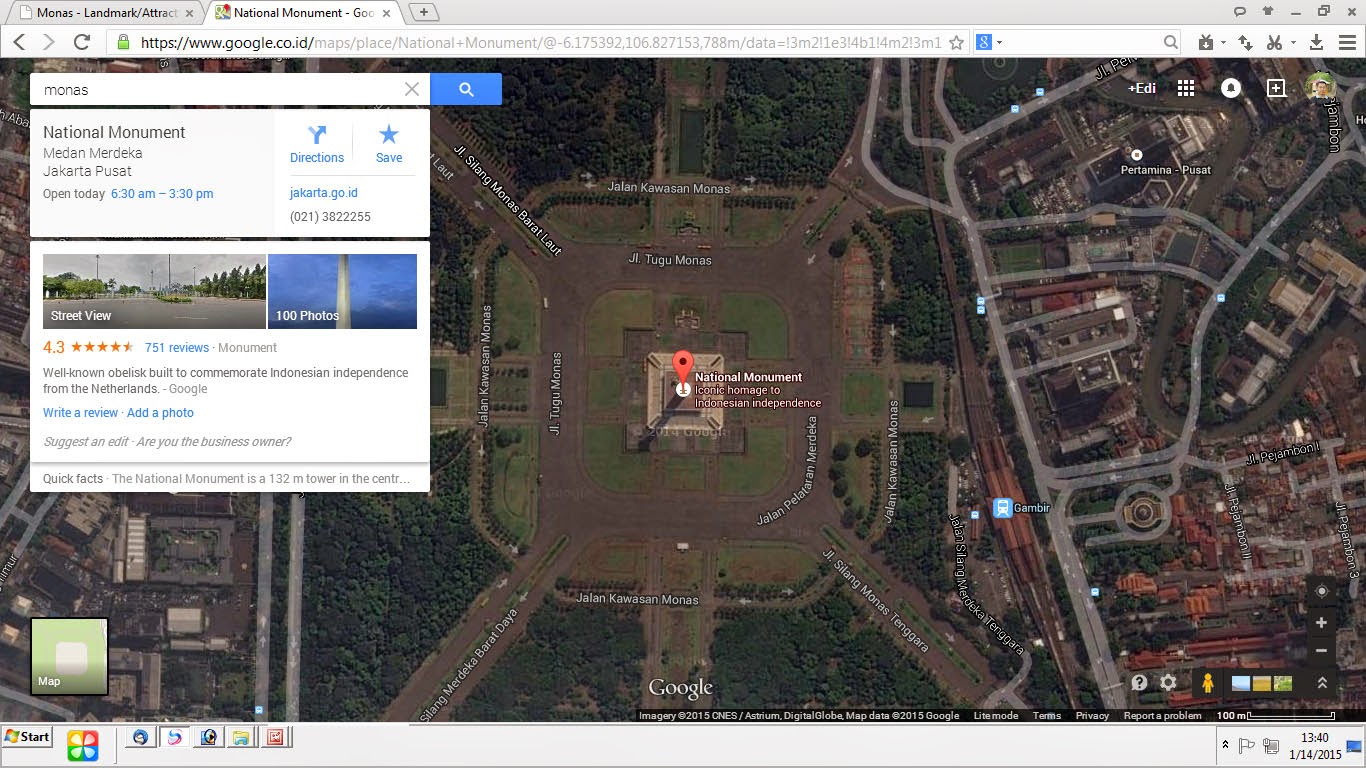Click the 751 reviews link

(177, 347)
